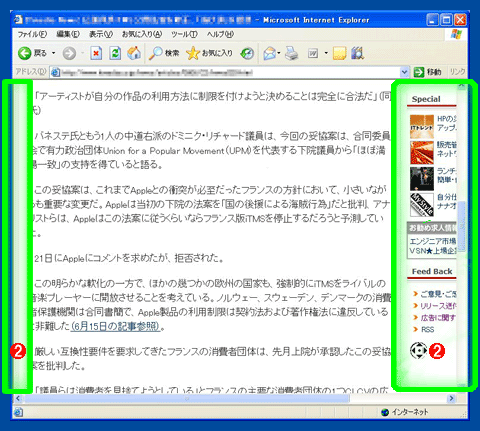Open the エンジニア市場 job link
Viewport: 480px width, 431px height.
433,241
